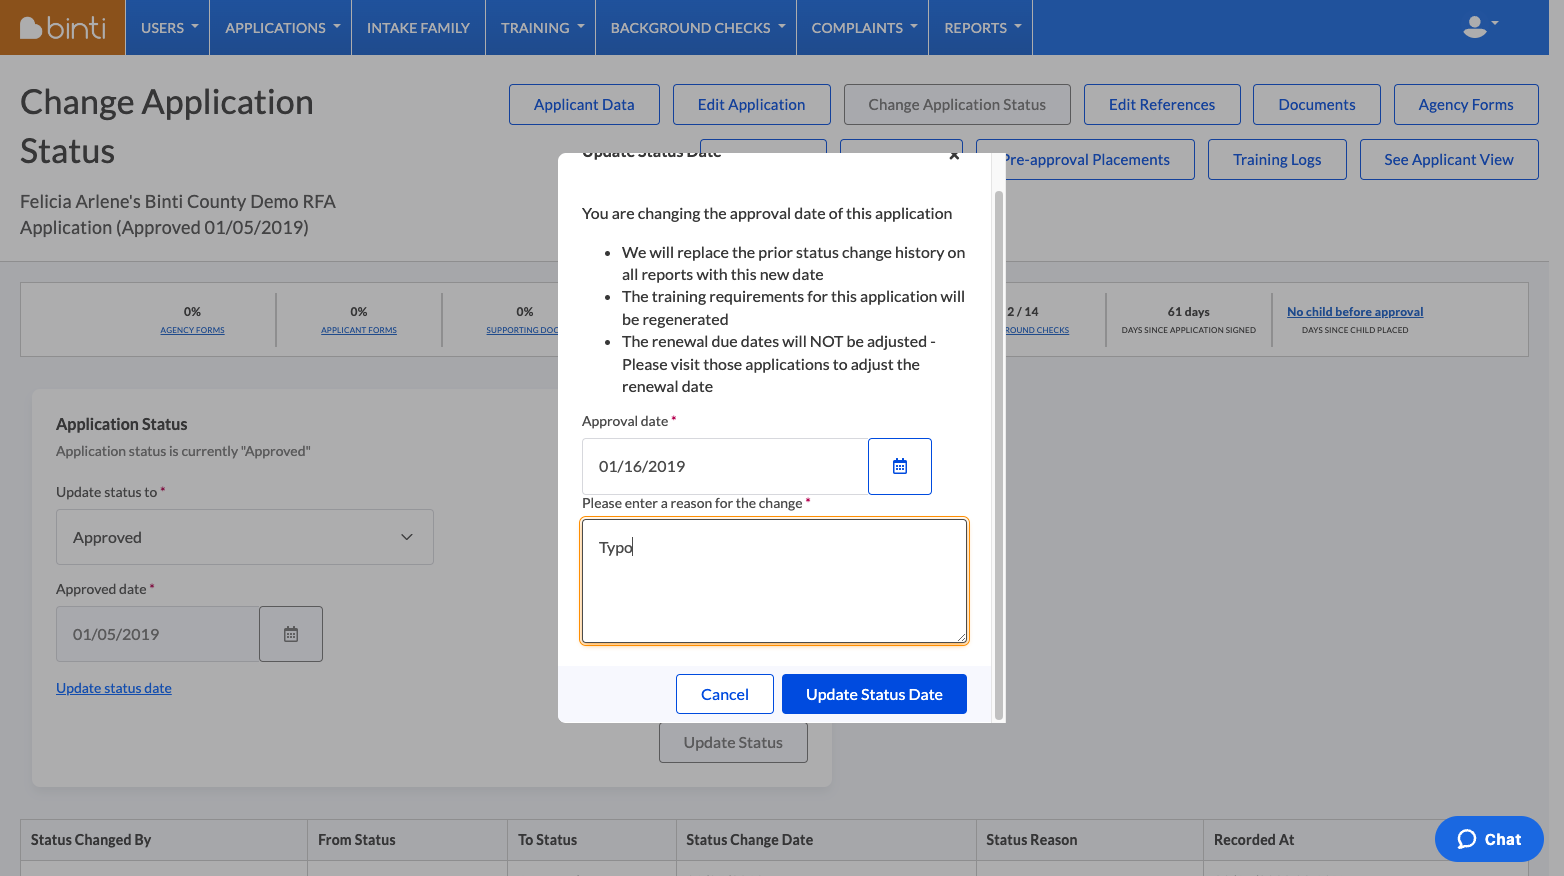Click No child before approval link
Image resolution: width=1564 pixels, height=876 pixels.
[x=1355, y=312]
